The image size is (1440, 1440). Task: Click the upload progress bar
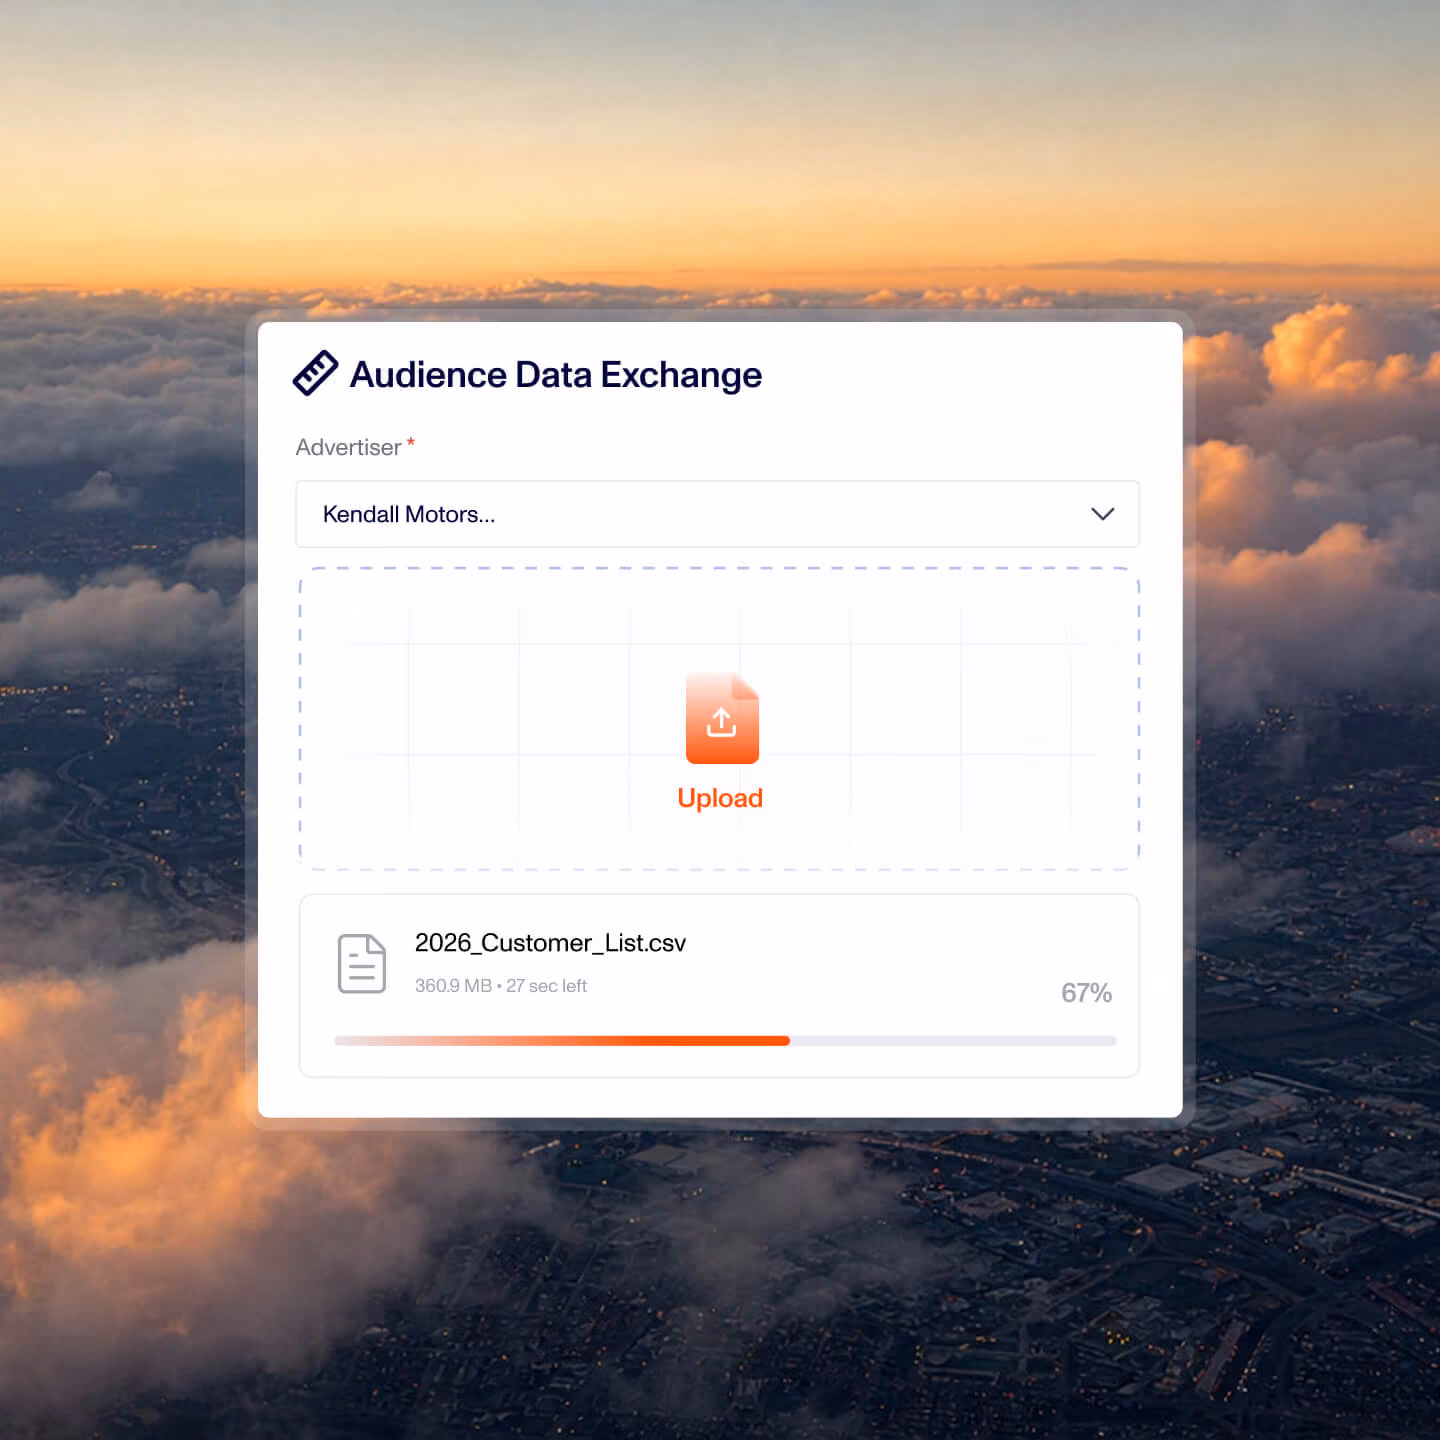click(x=725, y=1041)
